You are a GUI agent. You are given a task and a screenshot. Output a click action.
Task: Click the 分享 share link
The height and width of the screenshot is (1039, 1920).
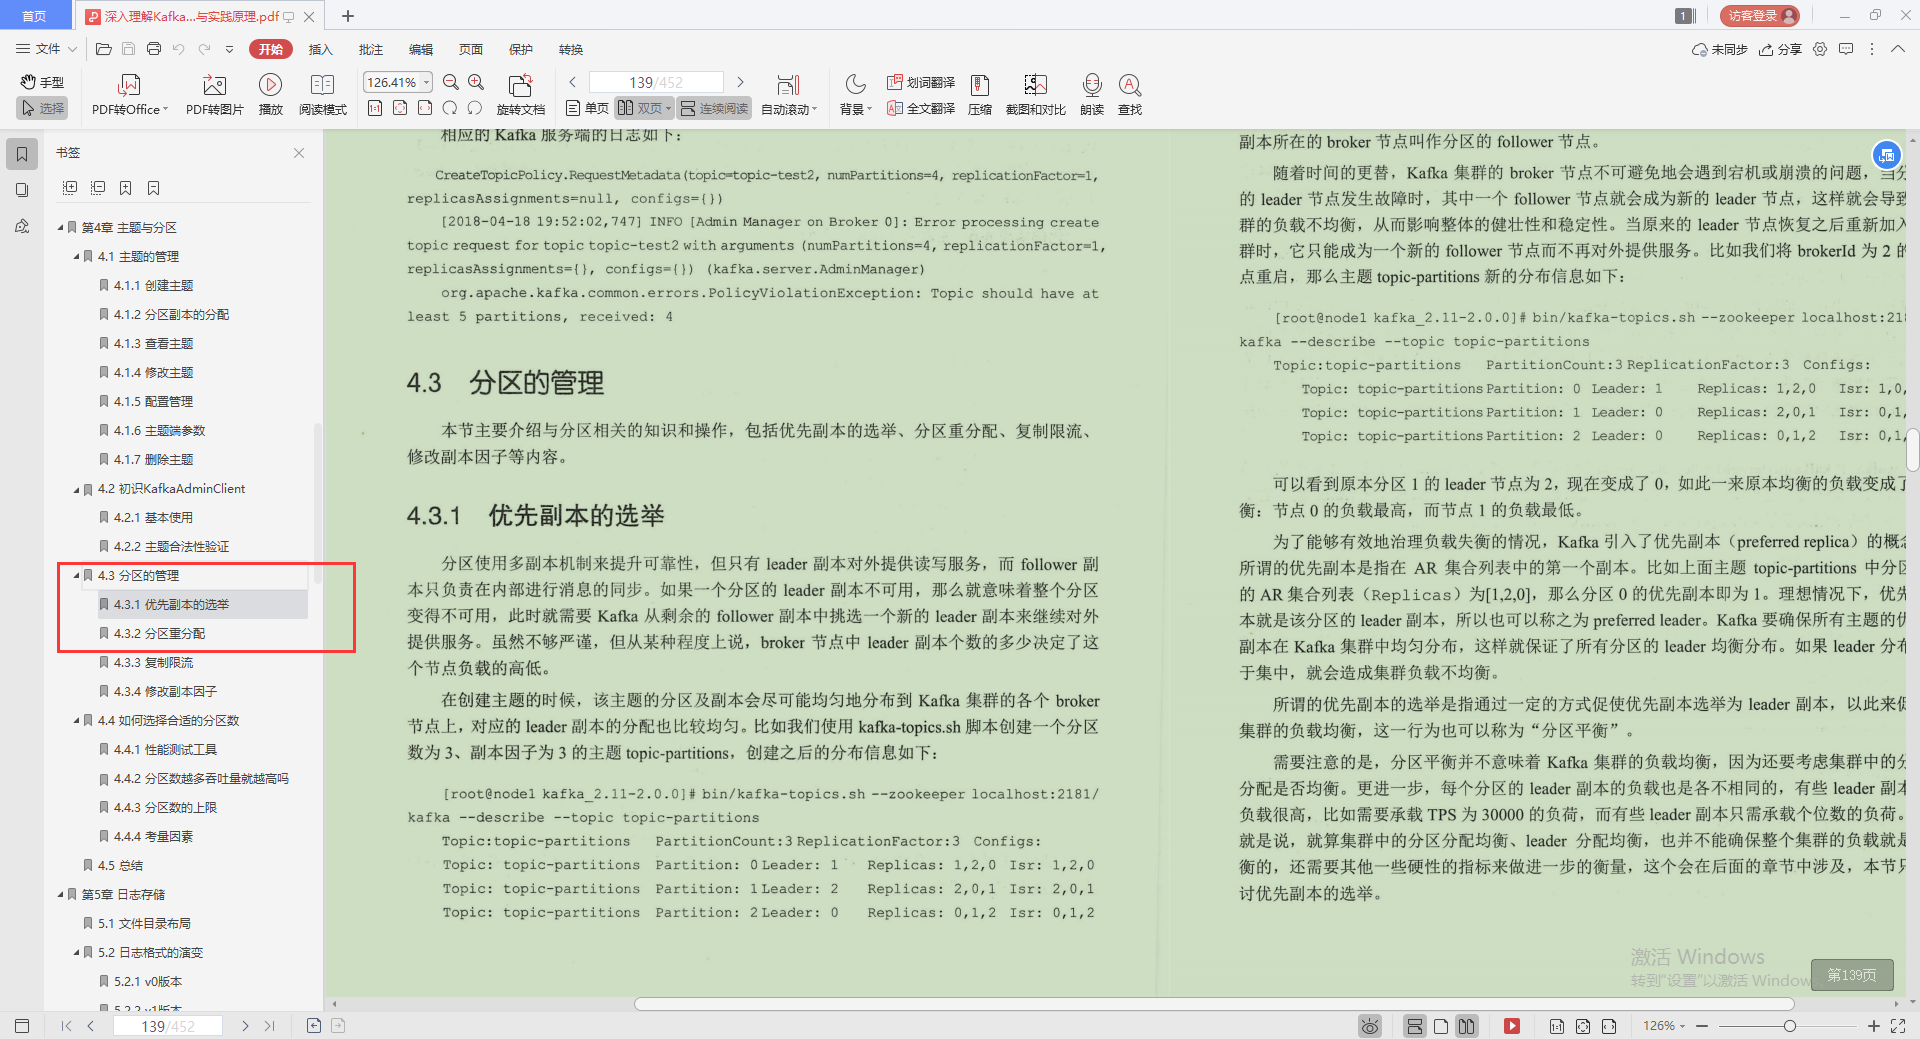(1781, 49)
